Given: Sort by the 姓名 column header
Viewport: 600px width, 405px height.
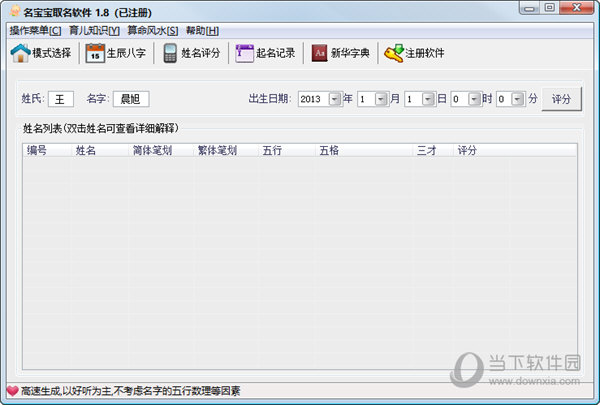Looking at the screenshot, I should click(x=99, y=150).
